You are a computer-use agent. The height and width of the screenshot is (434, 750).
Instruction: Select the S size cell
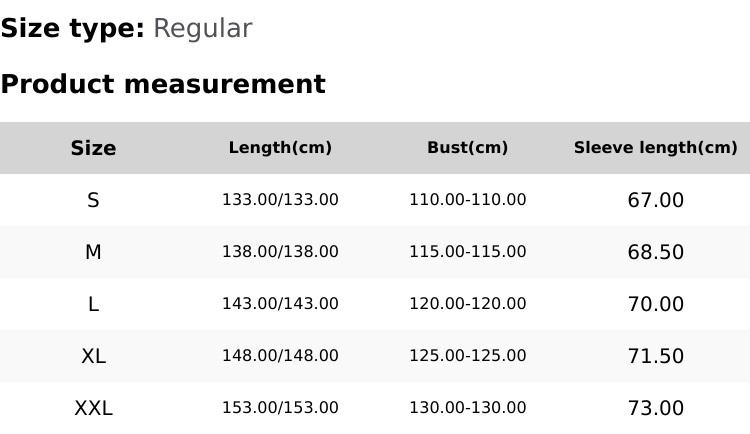pyautogui.click(x=93, y=200)
